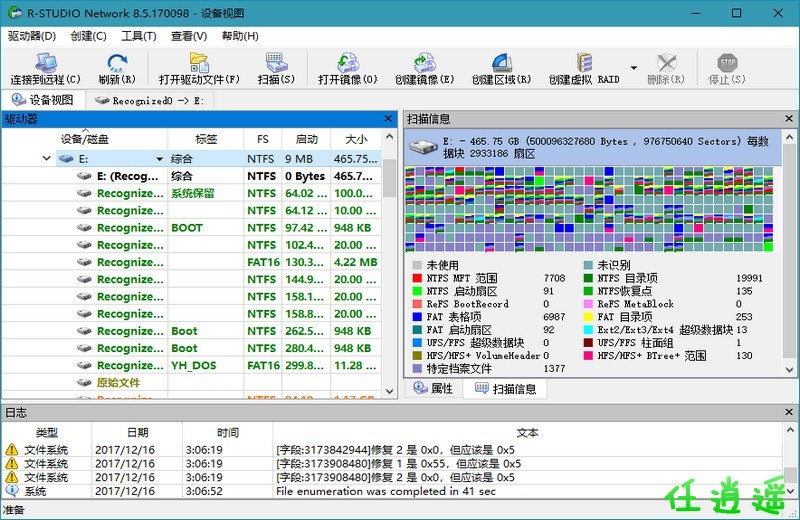This screenshot has height=520, width=800.
Task: Click Create Region (创建区域) icon
Action: 502,63
